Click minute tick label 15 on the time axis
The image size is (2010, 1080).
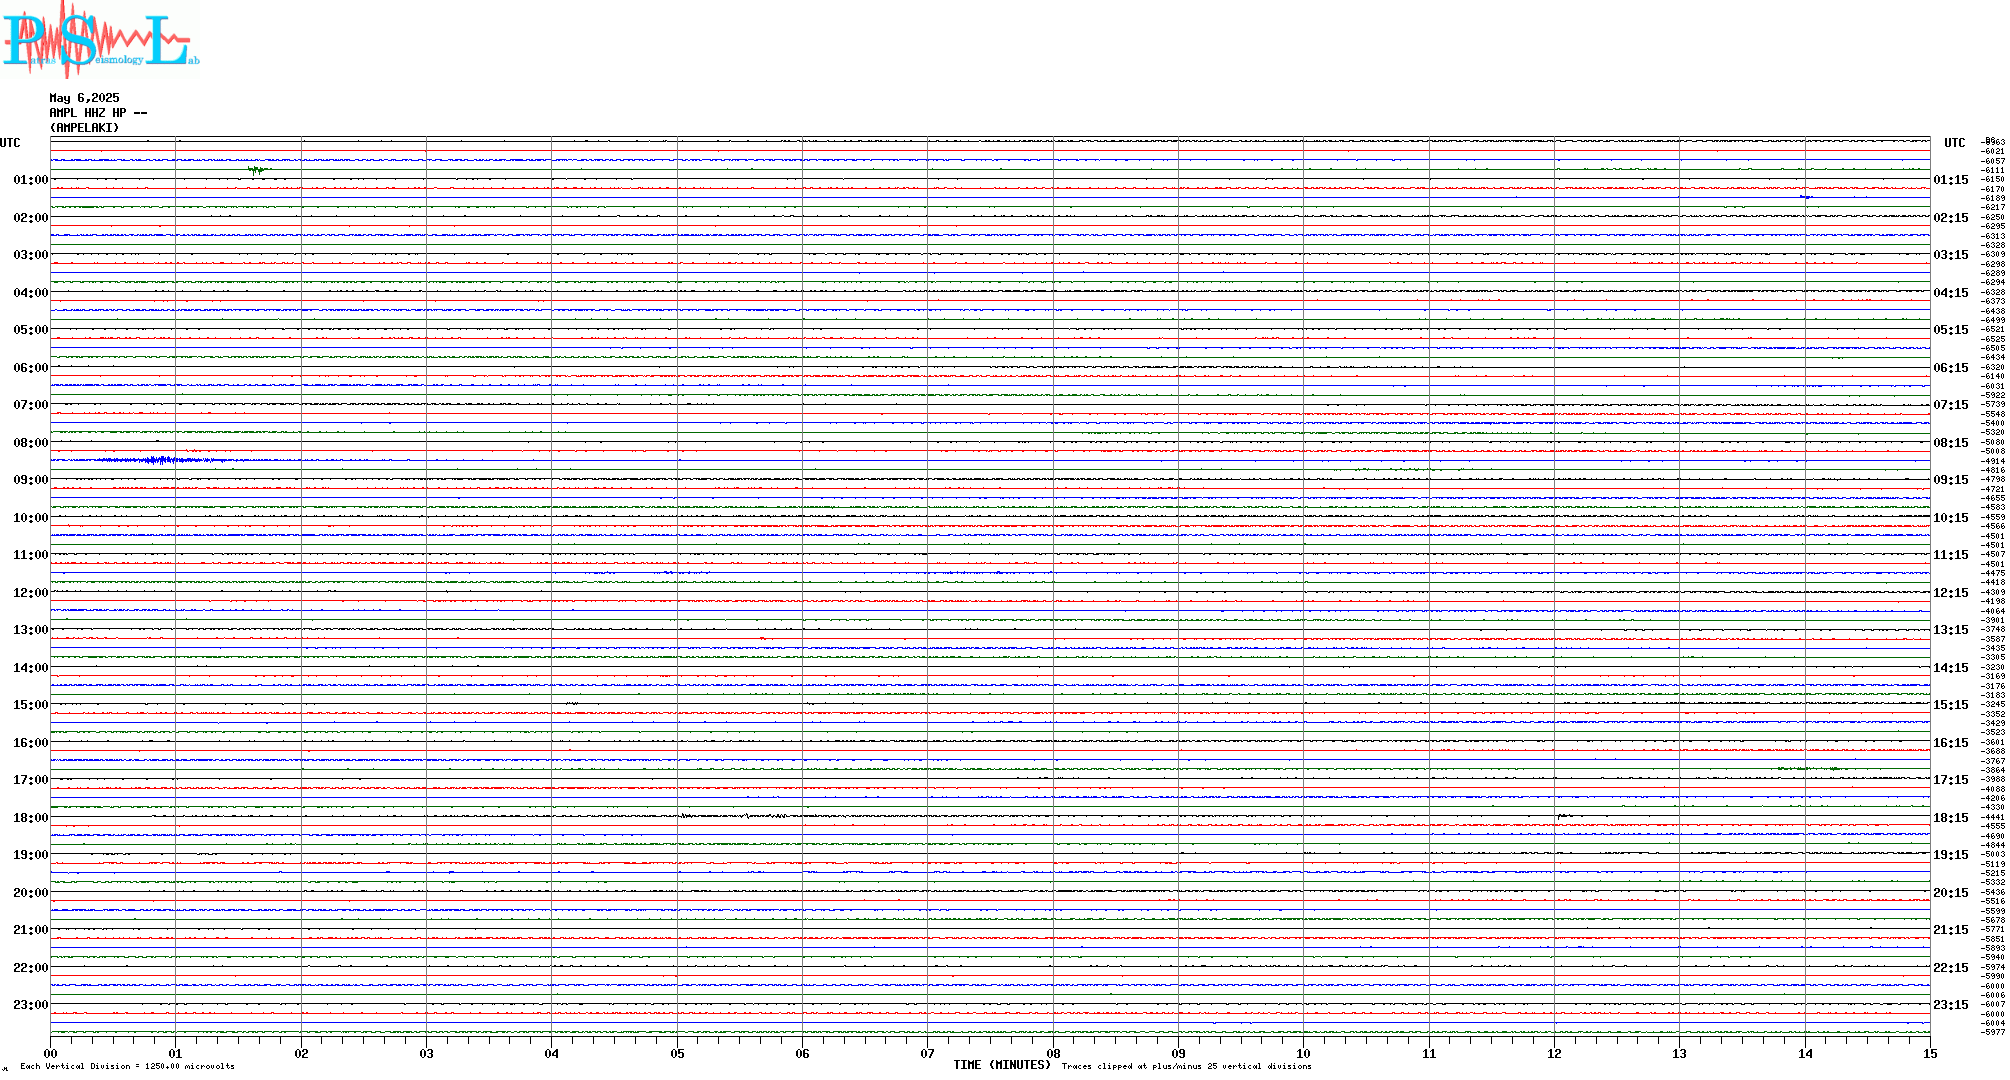1930,1053
